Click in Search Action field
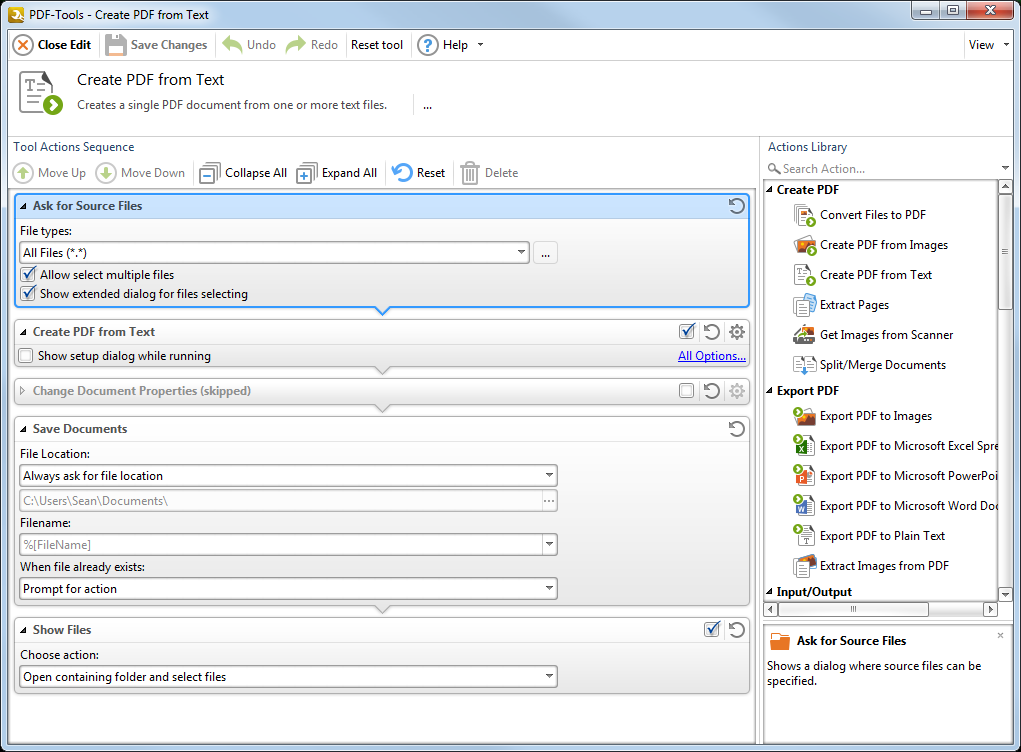Viewport: 1021px width, 752px height. (882, 169)
